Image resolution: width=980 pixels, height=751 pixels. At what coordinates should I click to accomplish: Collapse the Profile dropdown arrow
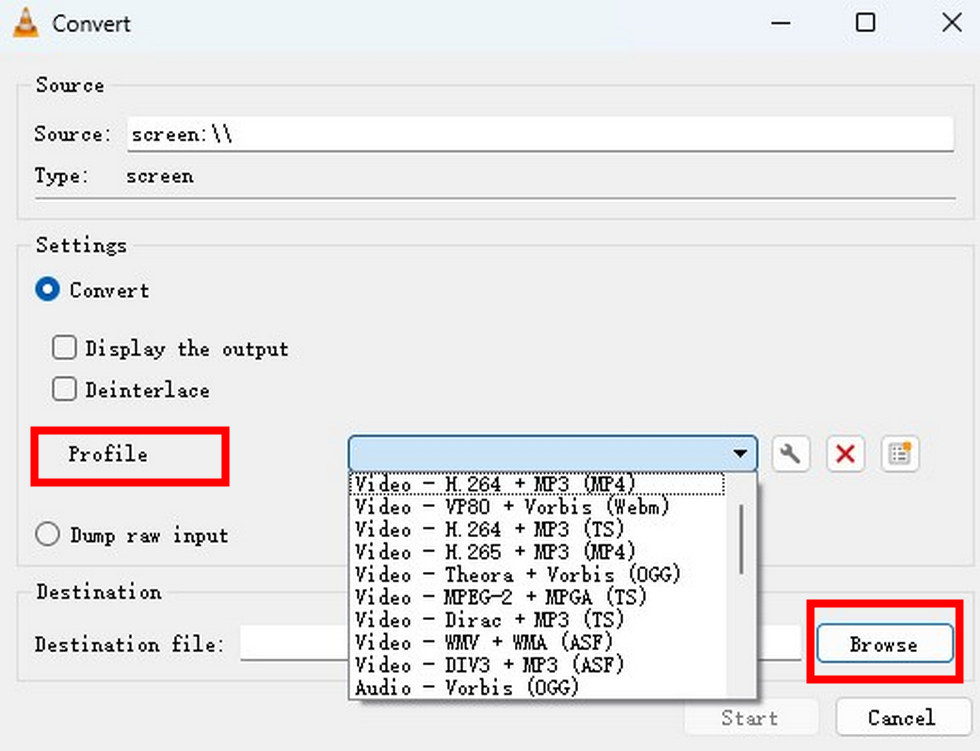pyautogui.click(x=740, y=454)
